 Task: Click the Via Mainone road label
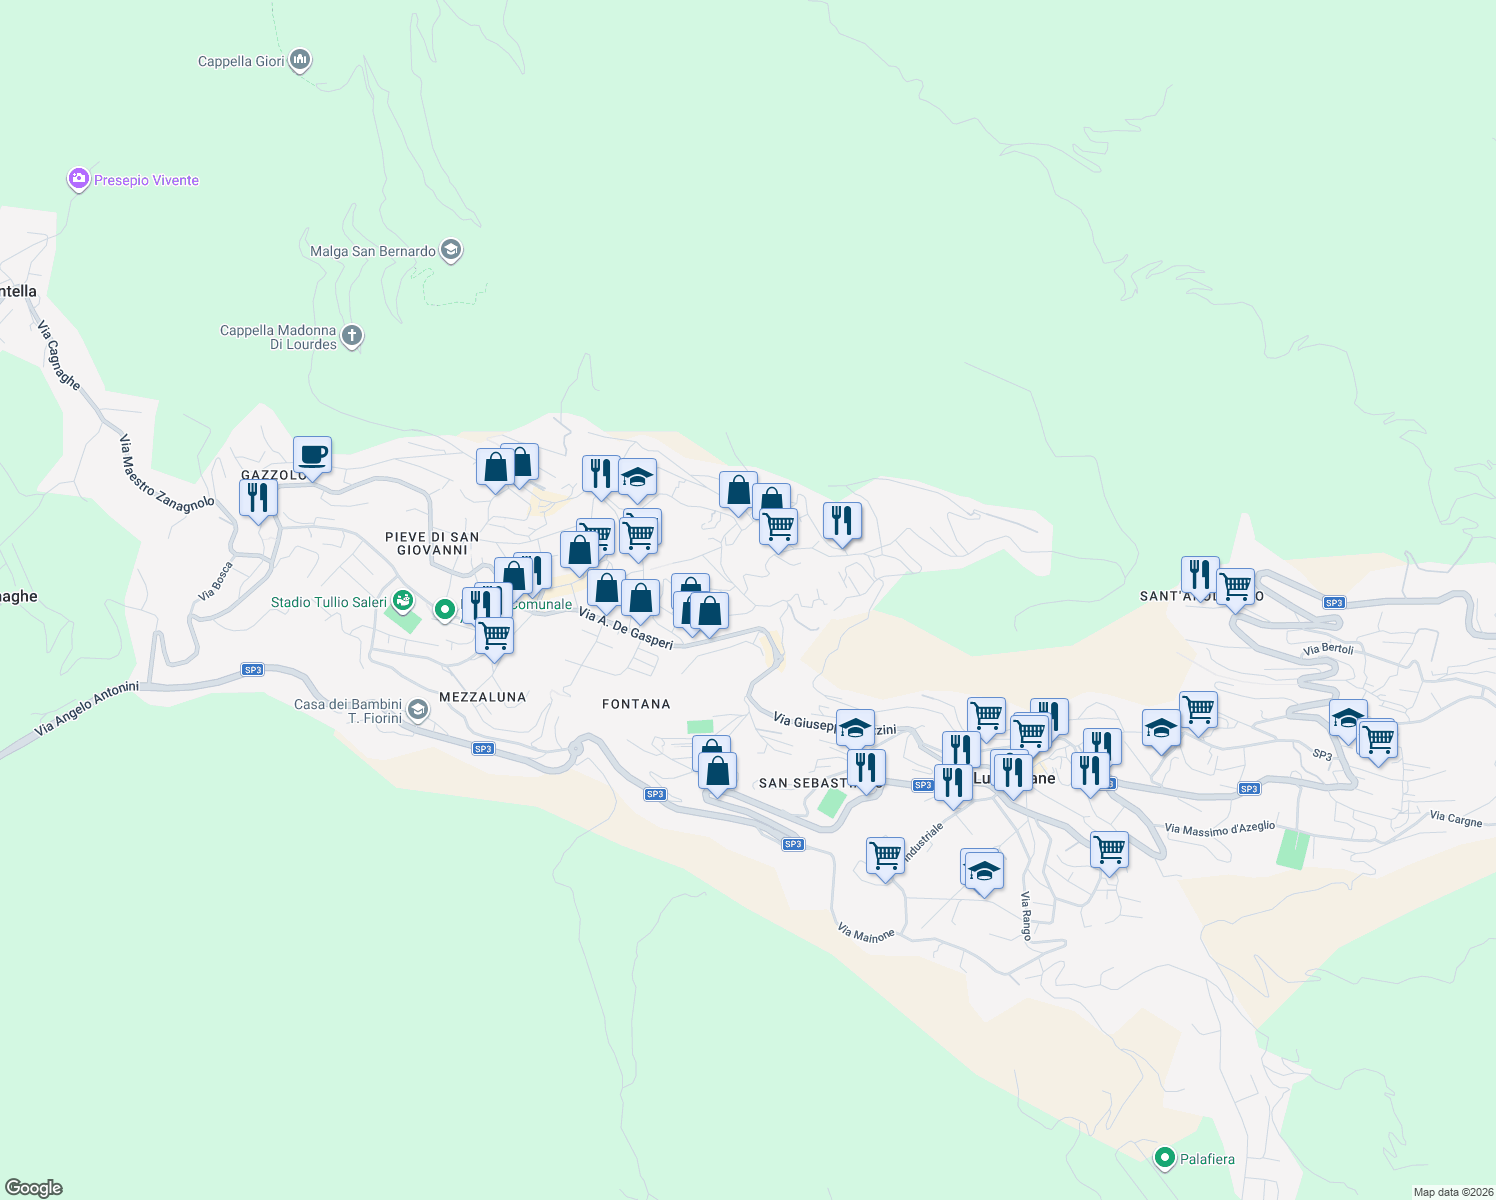(x=866, y=933)
